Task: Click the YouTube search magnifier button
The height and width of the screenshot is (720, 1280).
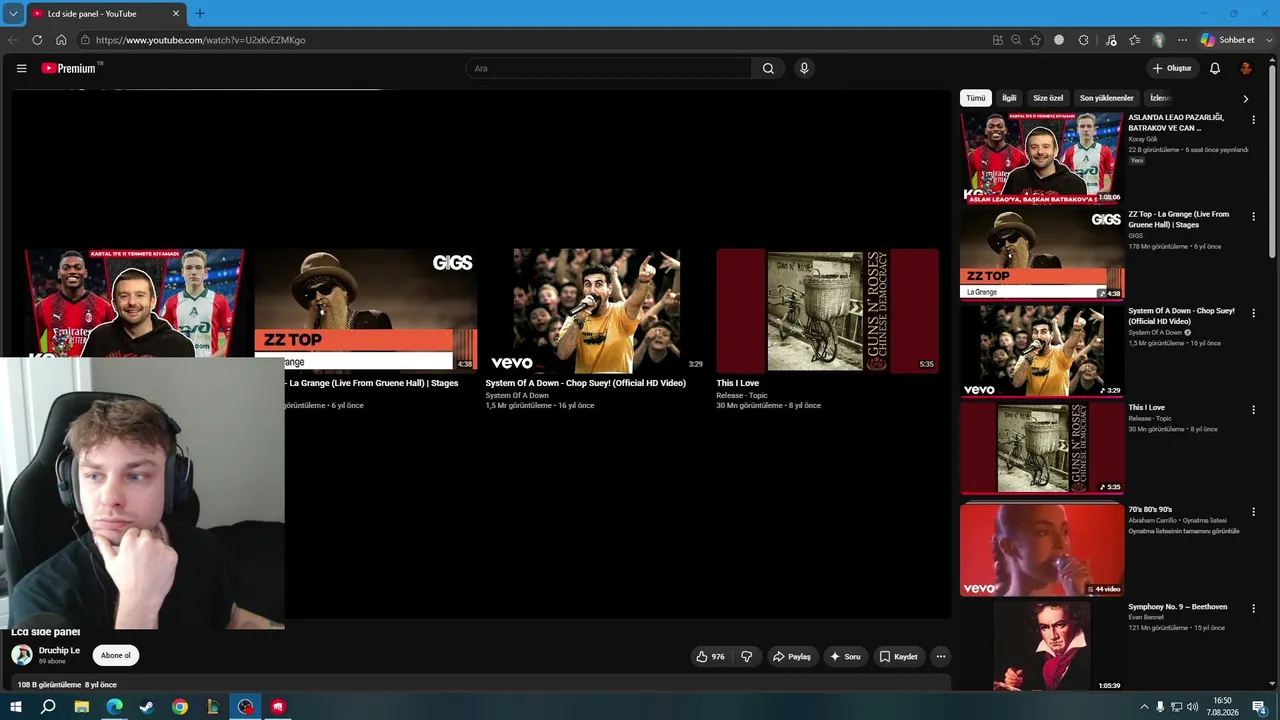Action: [768, 68]
